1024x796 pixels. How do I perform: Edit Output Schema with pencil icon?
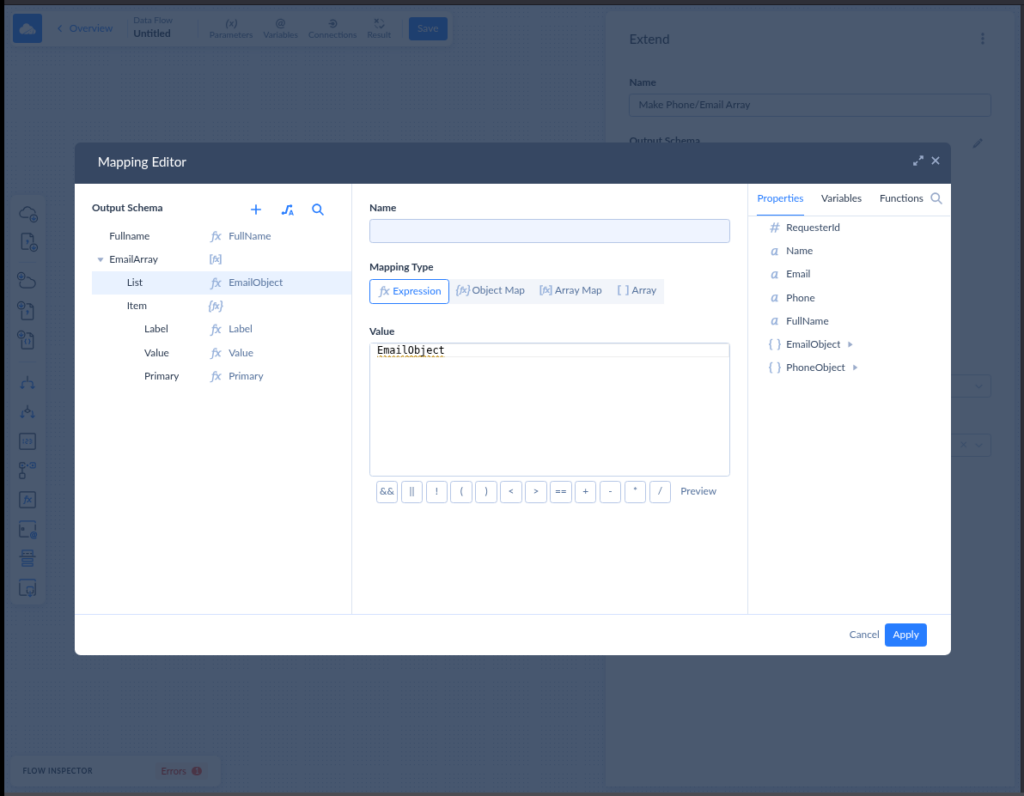(977, 143)
